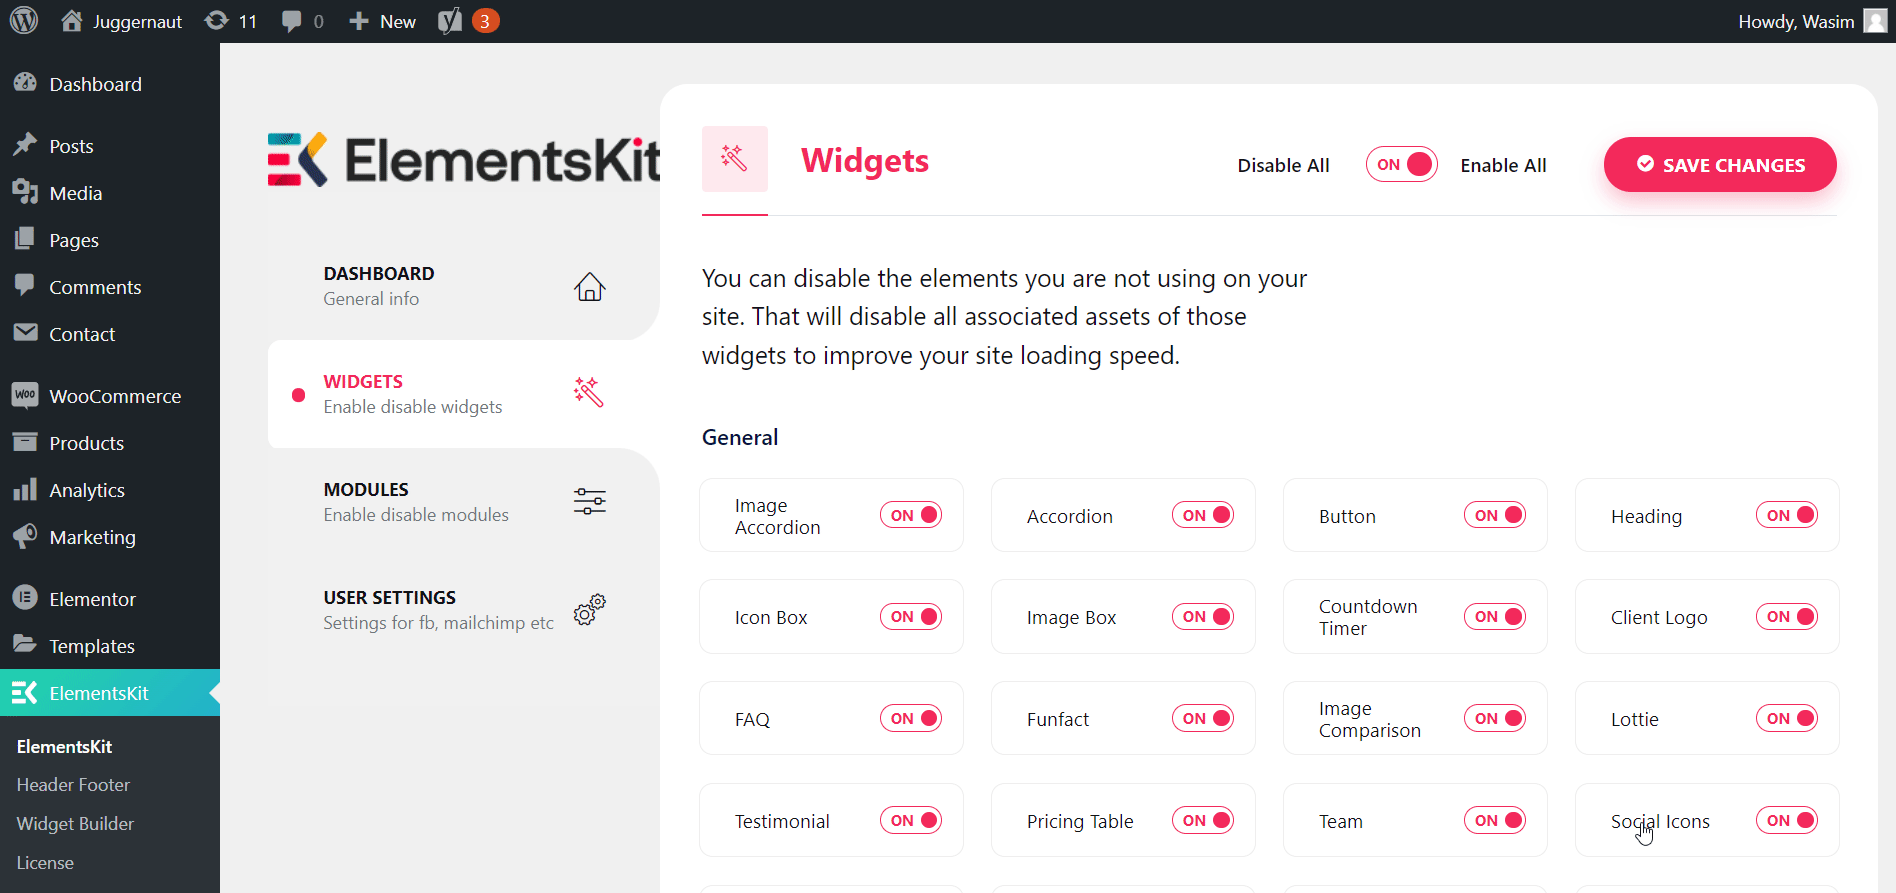1896x893 pixels.
Task: Select the ElementsKit submenu entry
Action: 64,747
